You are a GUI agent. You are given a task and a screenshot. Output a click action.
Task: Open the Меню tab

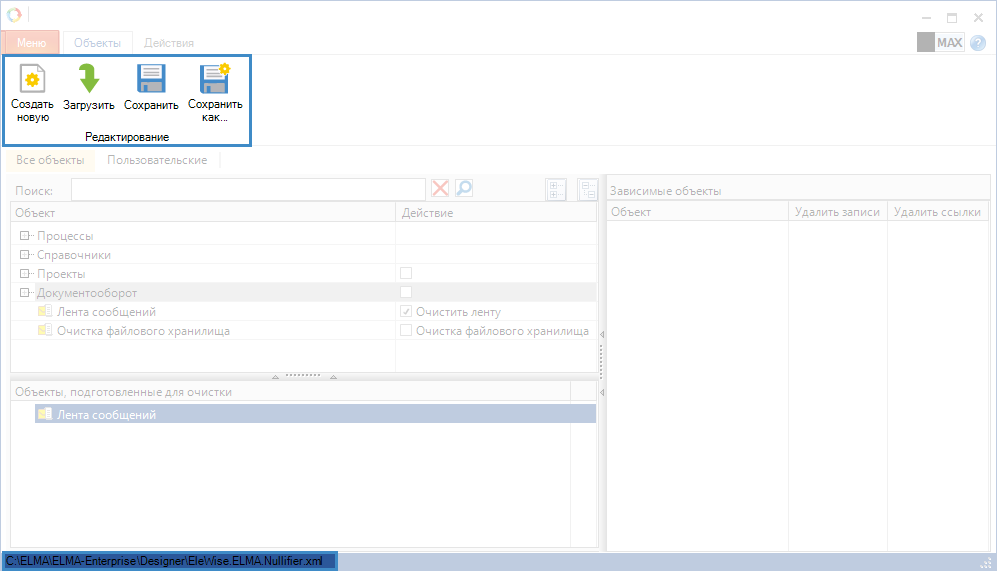pyautogui.click(x=31, y=43)
